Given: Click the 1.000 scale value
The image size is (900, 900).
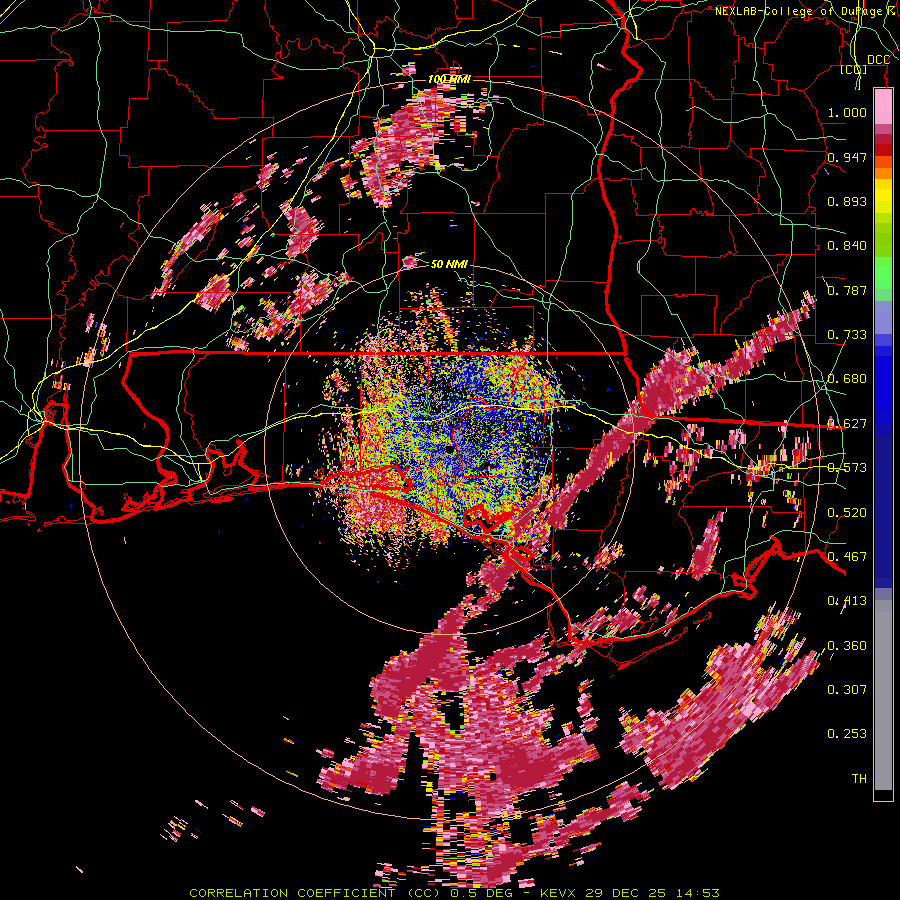Looking at the screenshot, I should (847, 112).
